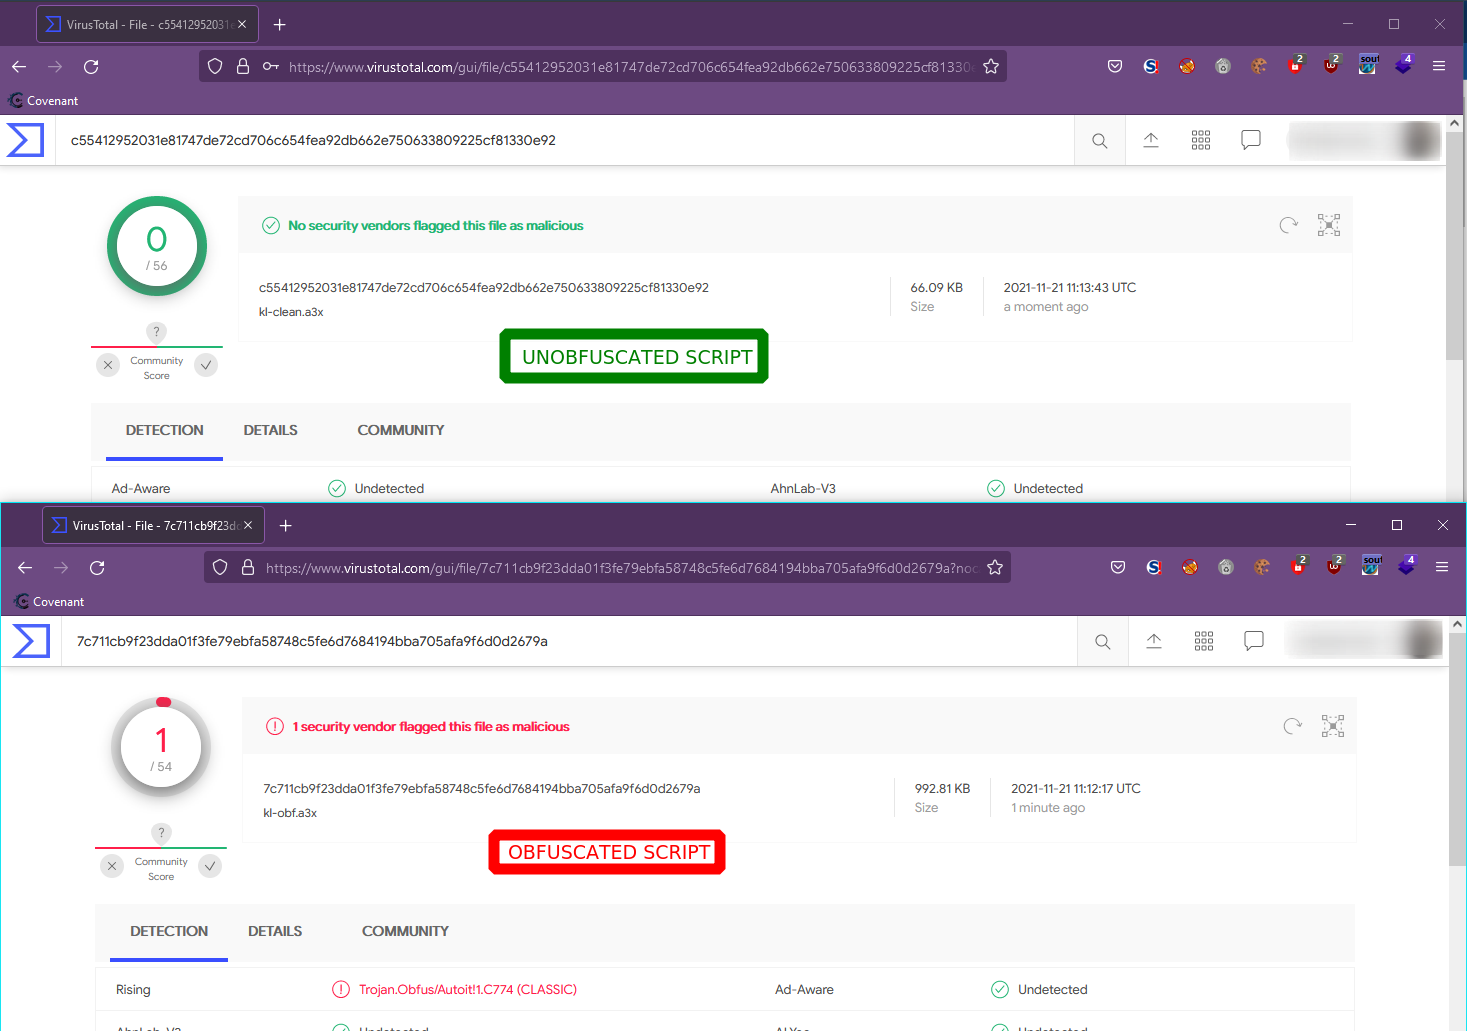This screenshot has height=1031, width=1467.
Task: Open graph icon for kl-obf.a3x
Action: click(1333, 726)
